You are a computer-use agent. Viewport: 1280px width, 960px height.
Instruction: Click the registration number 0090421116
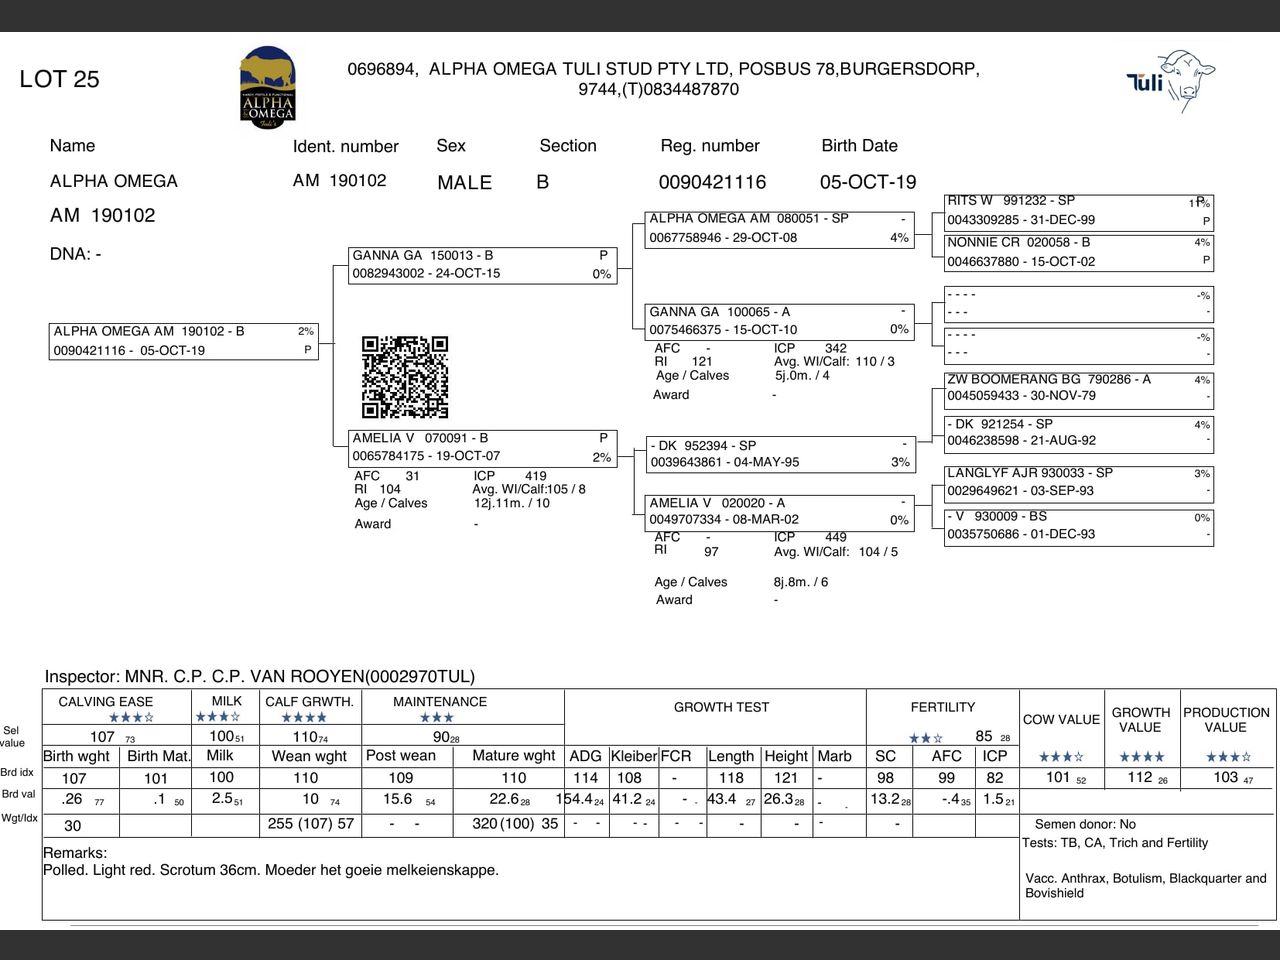tap(712, 182)
